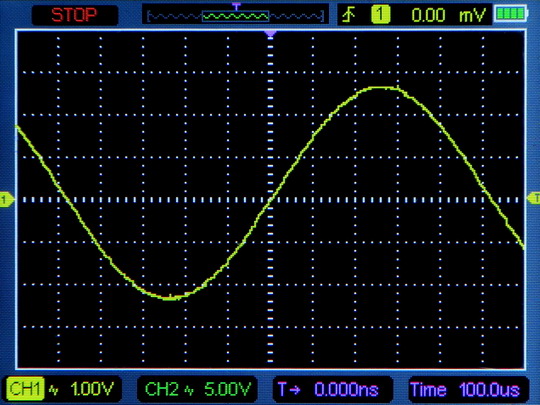Click the Time timebase label
This screenshot has height=405, width=540.
(x=428, y=390)
